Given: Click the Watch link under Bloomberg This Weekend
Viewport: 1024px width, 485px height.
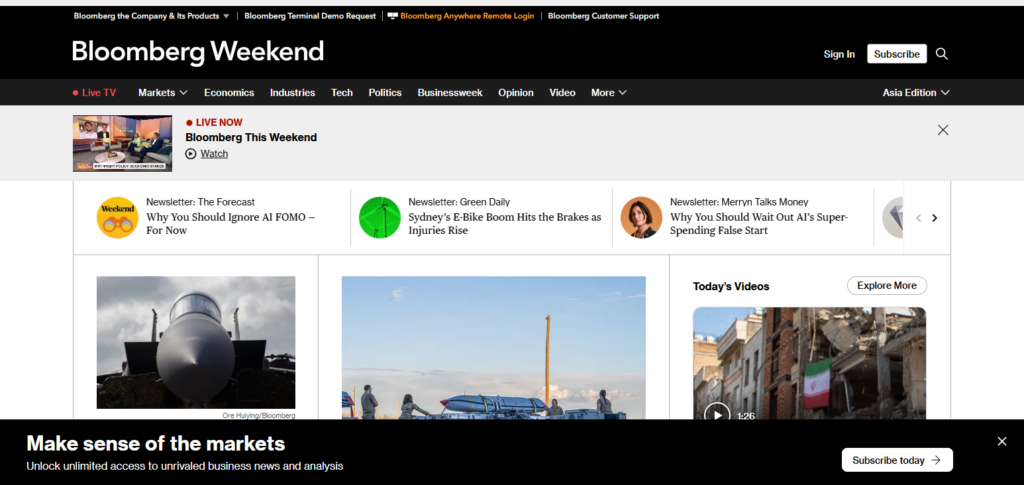Looking at the screenshot, I should [214, 154].
